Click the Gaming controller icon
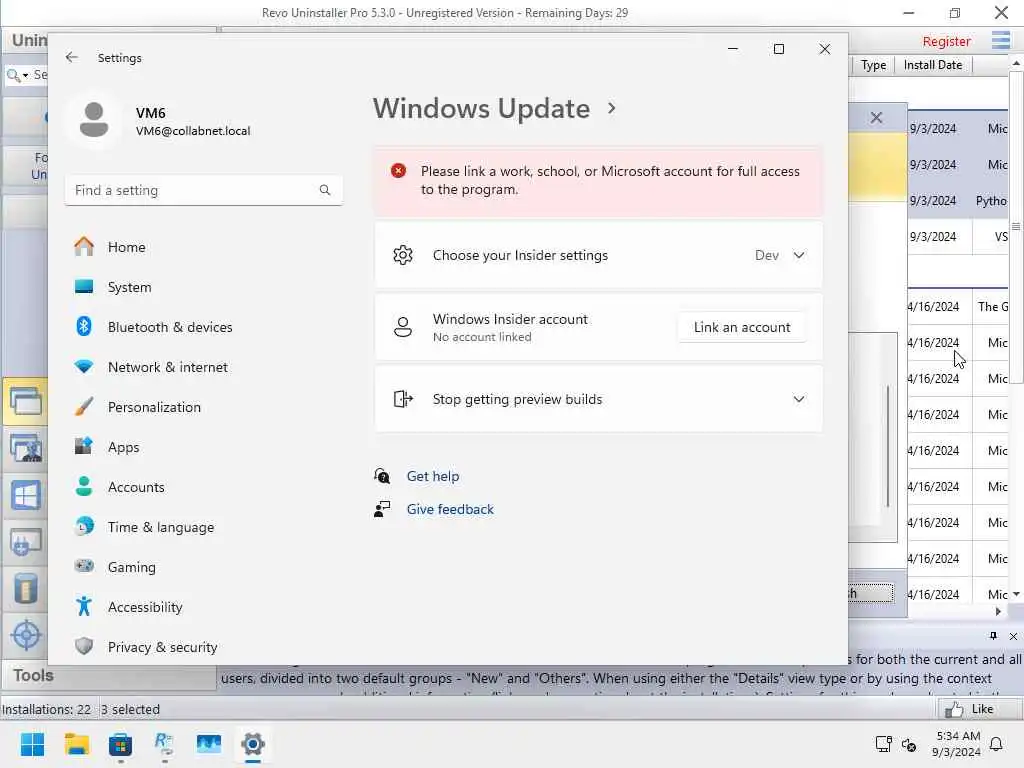The height and width of the screenshot is (768, 1024). (84, 566)
